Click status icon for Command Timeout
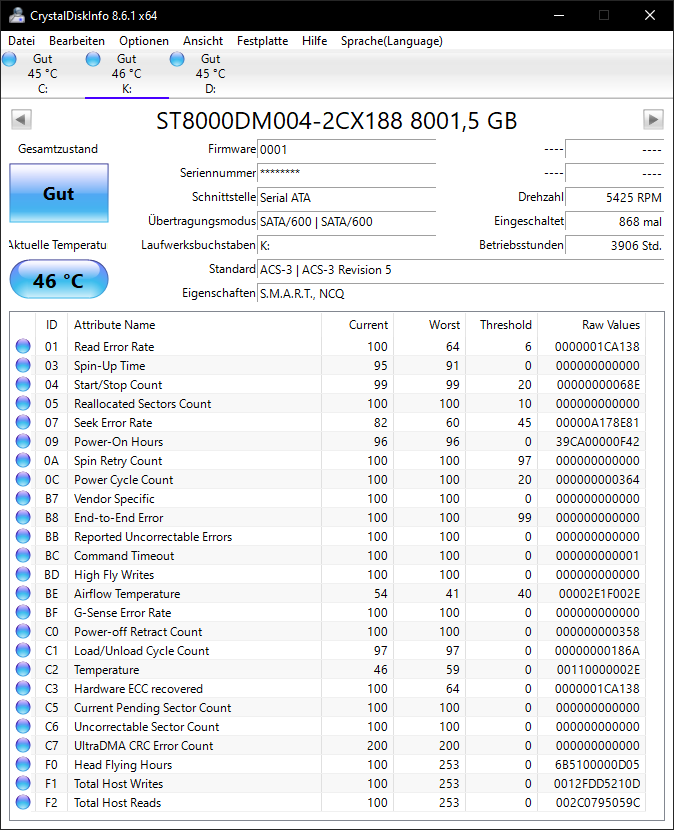The image size is (674, 830). (x=23, y=555)
